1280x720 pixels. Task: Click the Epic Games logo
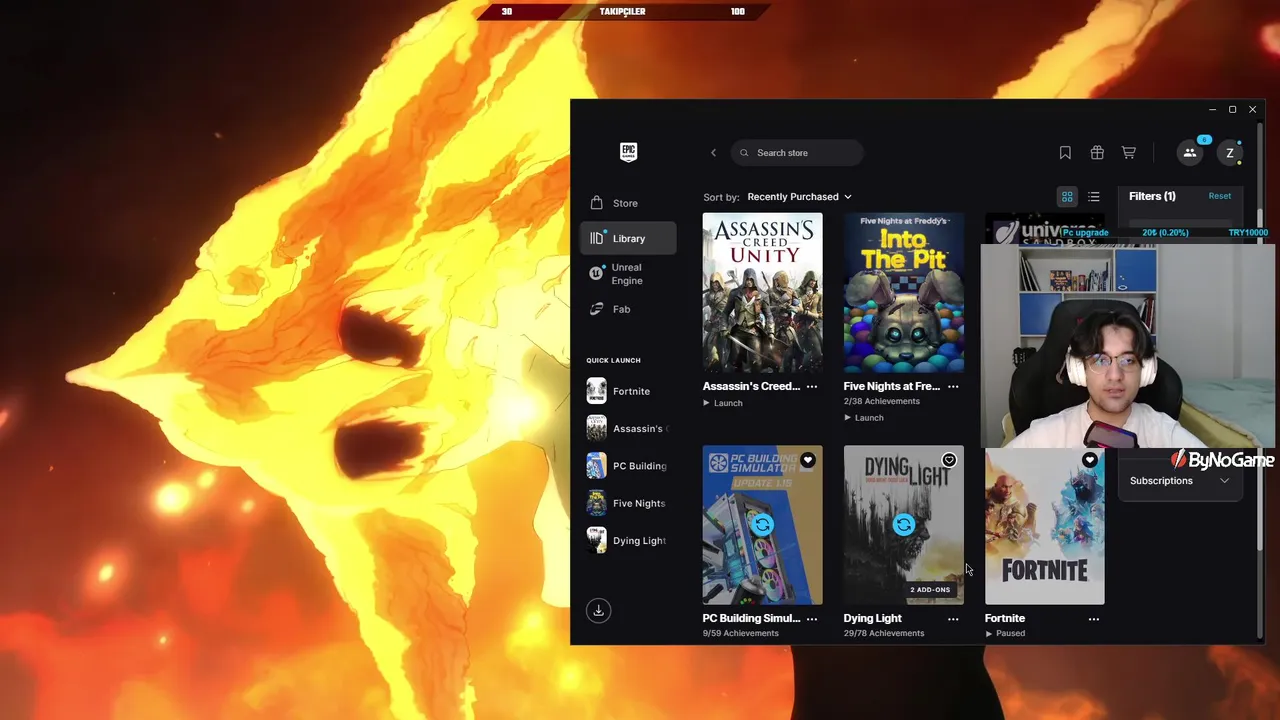click(628, 152)
